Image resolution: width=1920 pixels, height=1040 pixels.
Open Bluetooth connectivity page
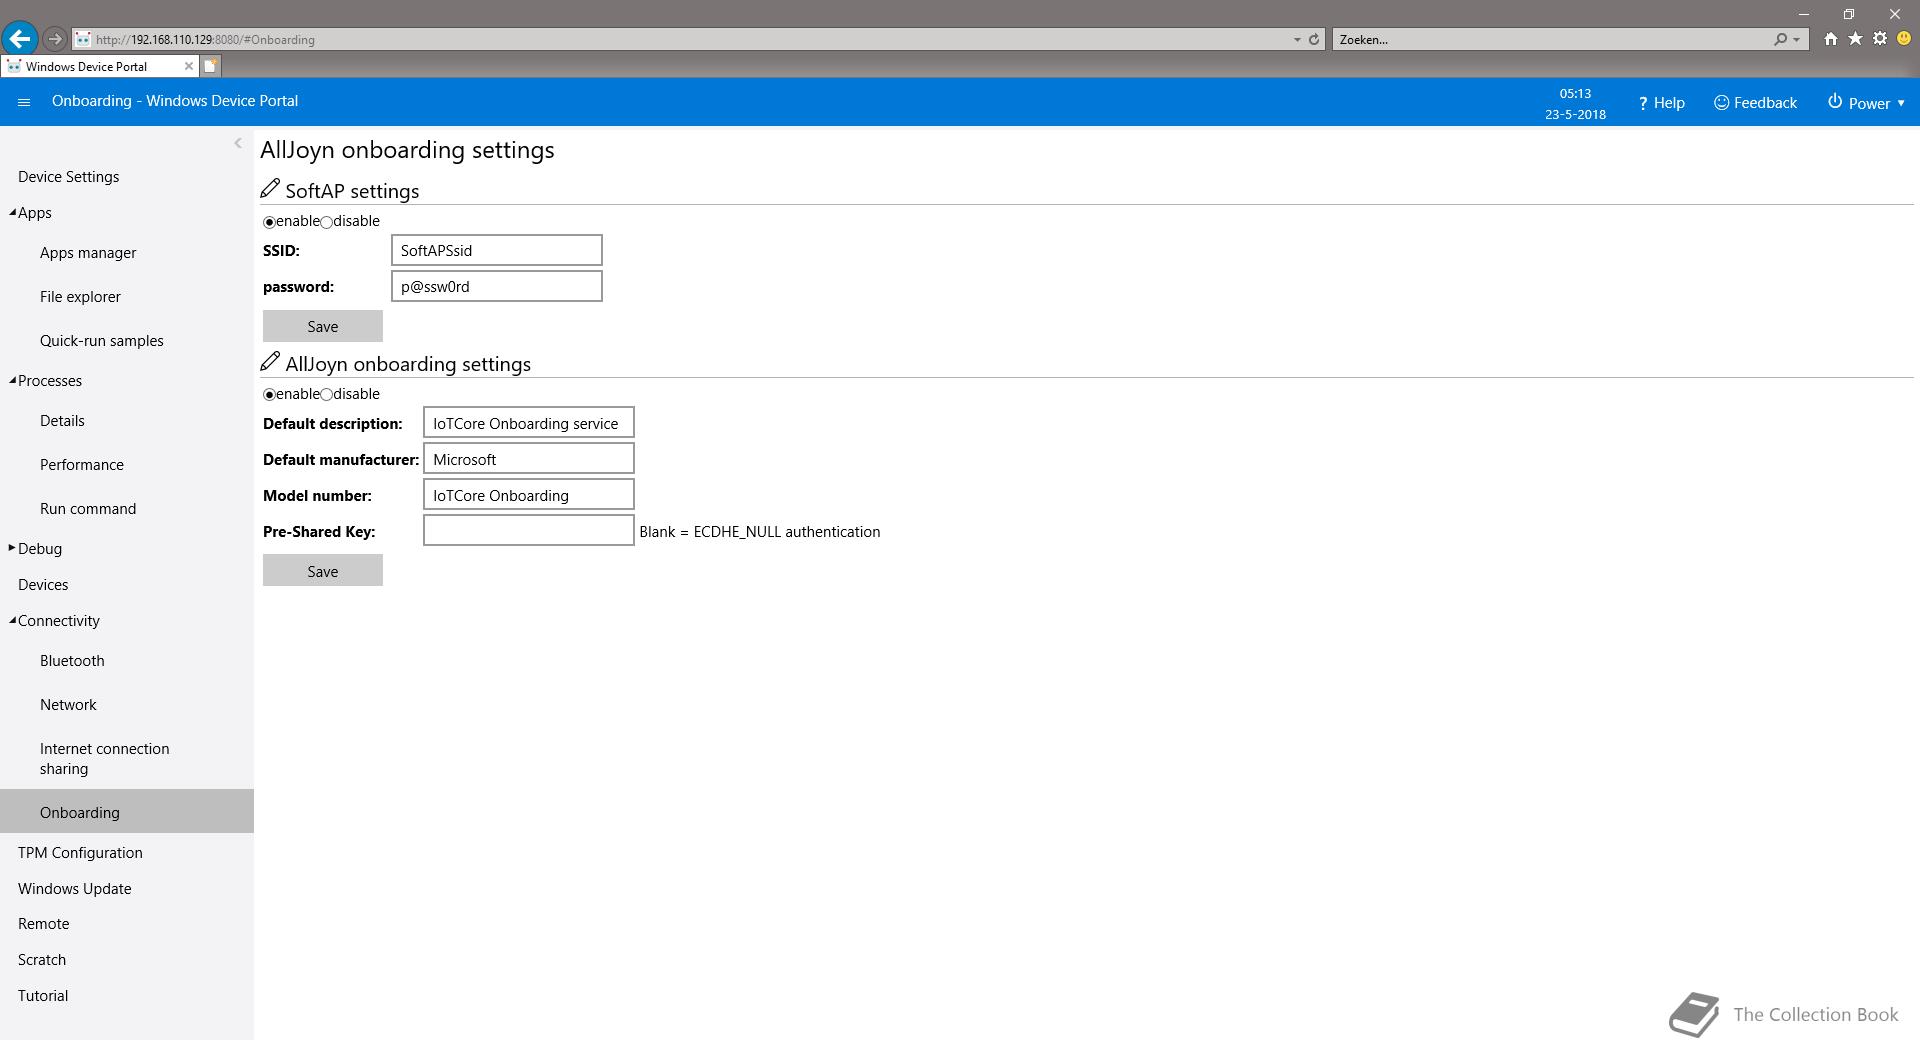[72, 661]
